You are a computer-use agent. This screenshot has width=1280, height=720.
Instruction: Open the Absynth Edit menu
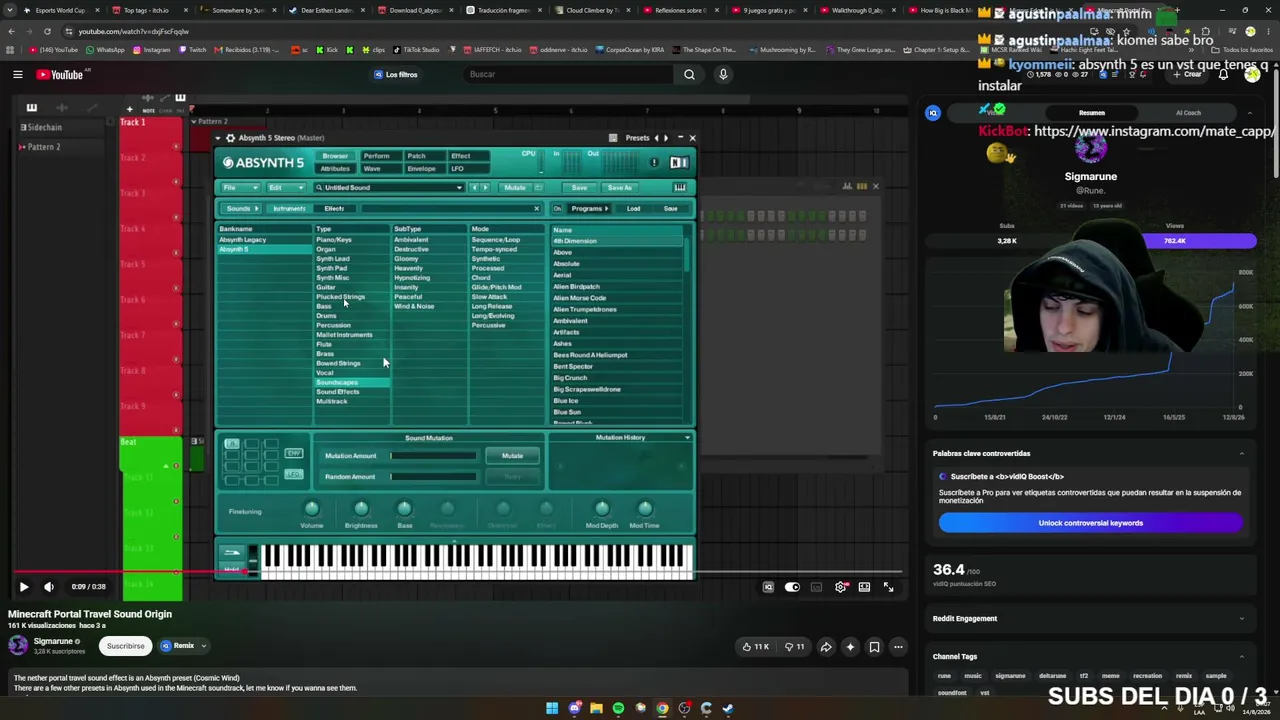[x=284, y=188]
